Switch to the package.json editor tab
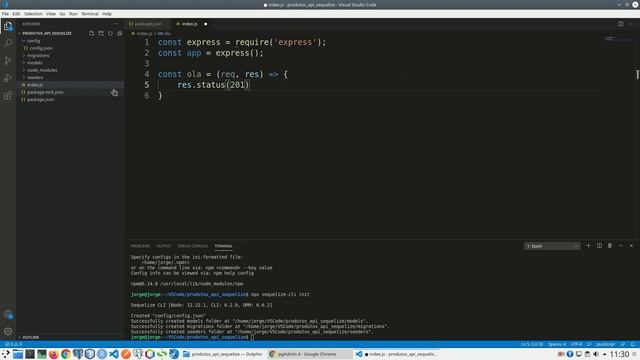Viewport: 640px width, 360px height. click(147, 24)
